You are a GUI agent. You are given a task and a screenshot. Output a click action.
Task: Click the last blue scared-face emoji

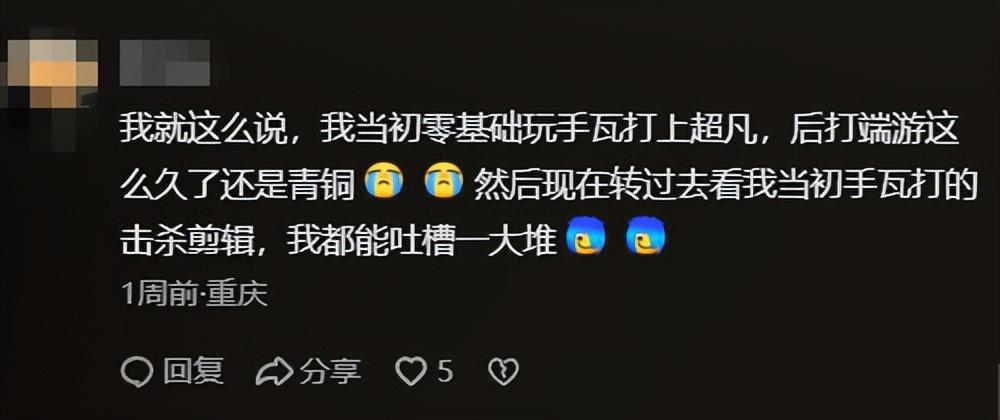click(x=645, y=239)
